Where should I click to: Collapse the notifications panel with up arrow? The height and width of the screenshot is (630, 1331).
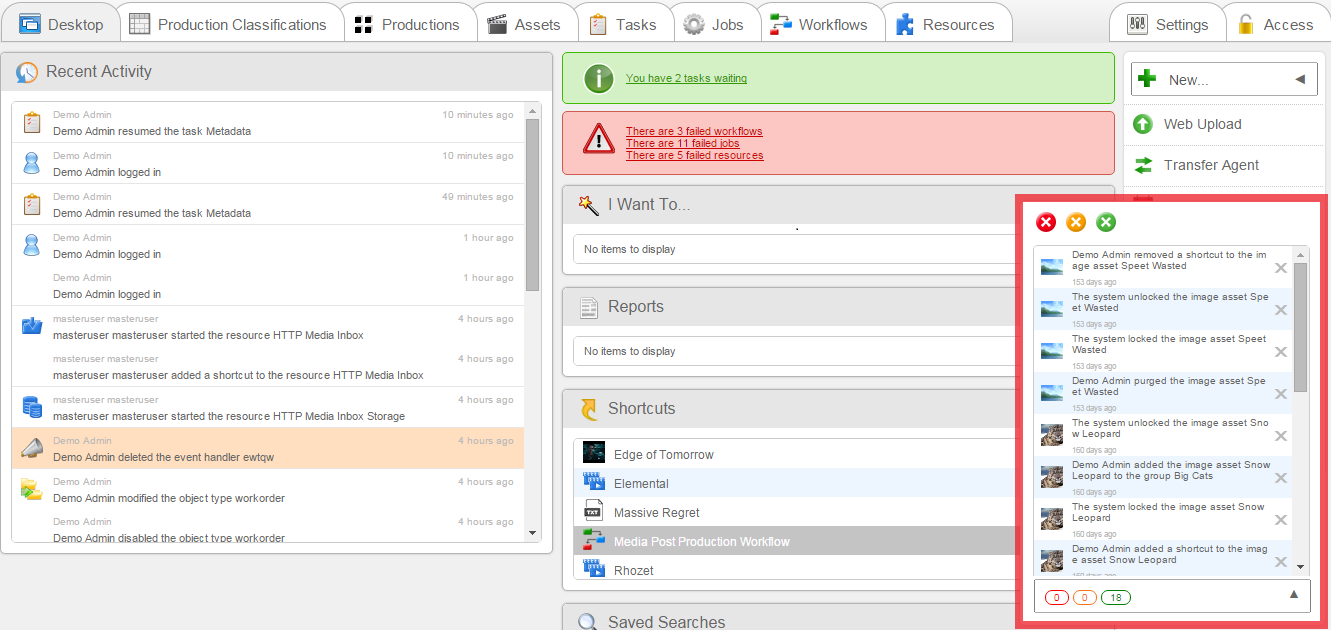pyautogui.click(x=1293, y=595)
